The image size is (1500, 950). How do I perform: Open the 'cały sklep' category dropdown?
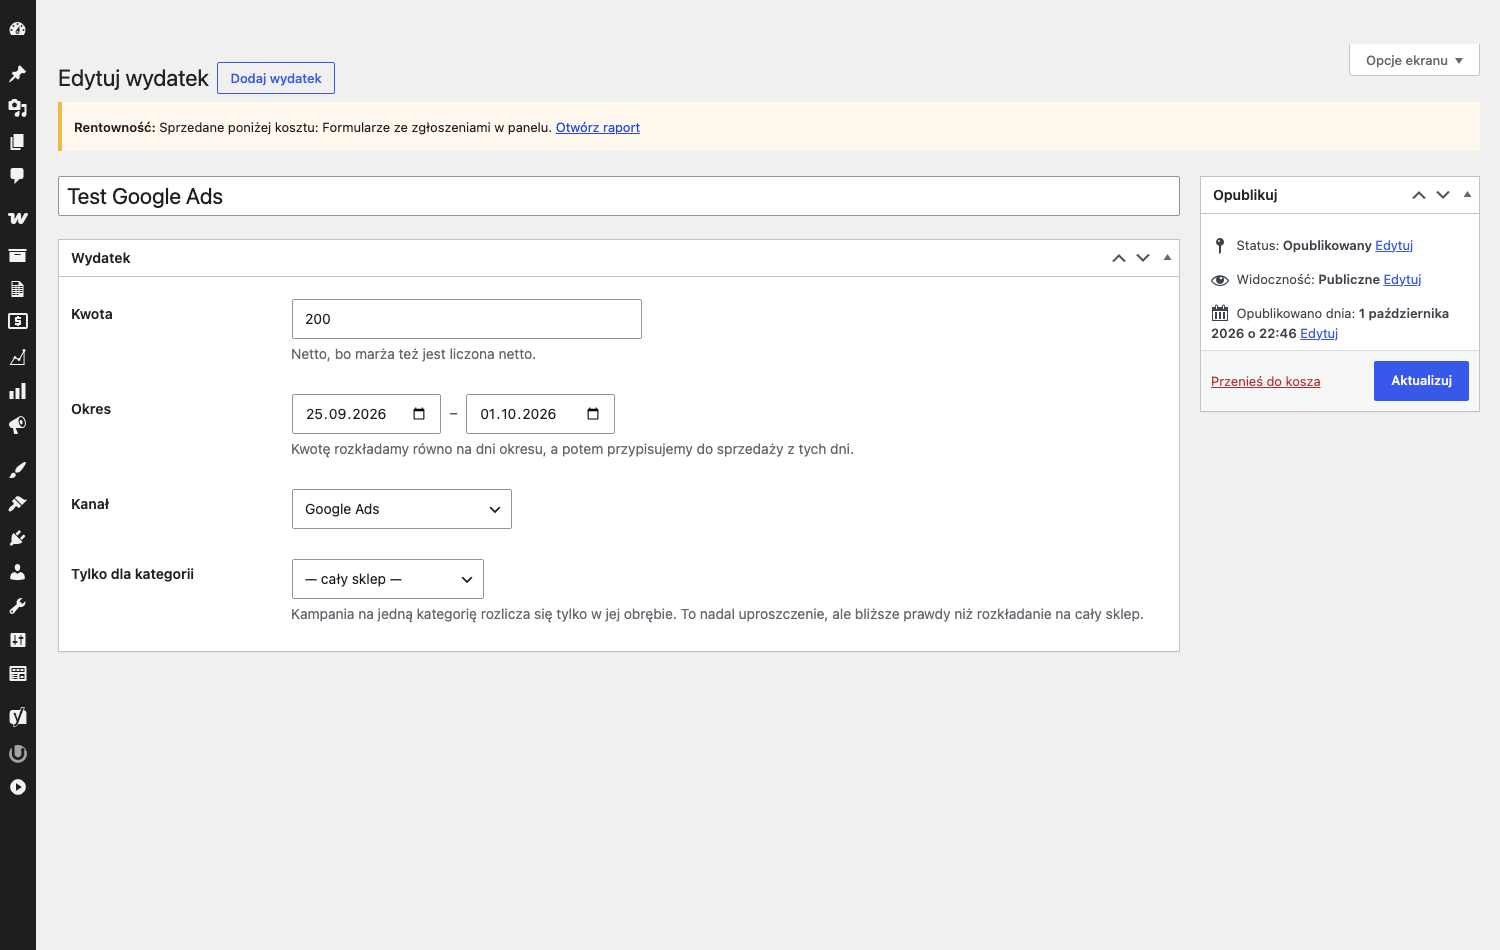tap(387, 579)
